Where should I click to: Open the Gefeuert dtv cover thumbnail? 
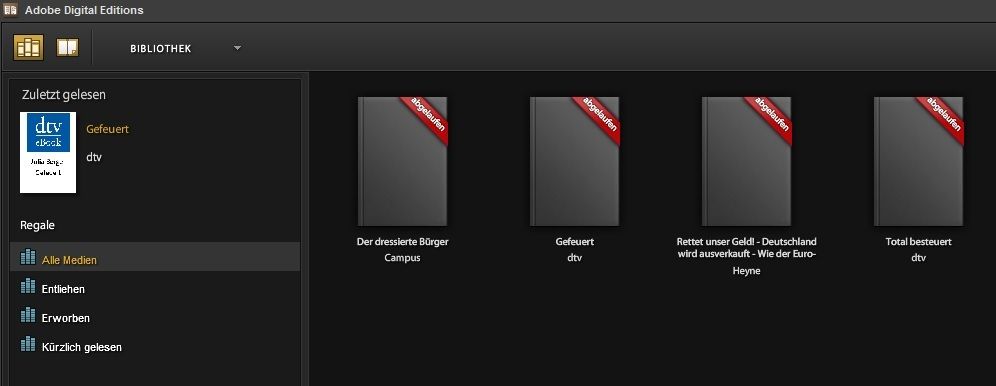click(x=48, y=152)
